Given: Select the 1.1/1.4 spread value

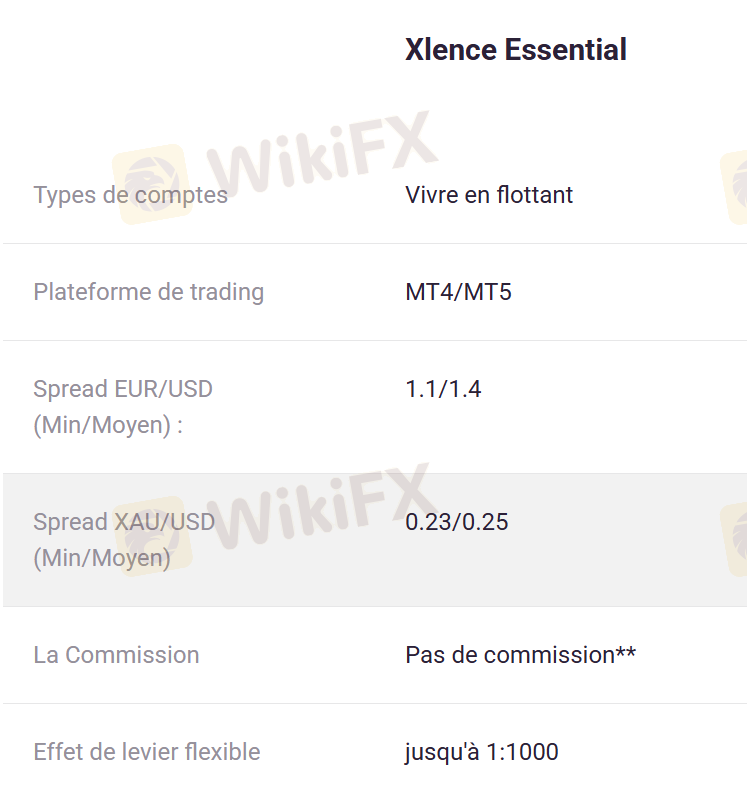Looking at the screenshot, I should 443,389.
